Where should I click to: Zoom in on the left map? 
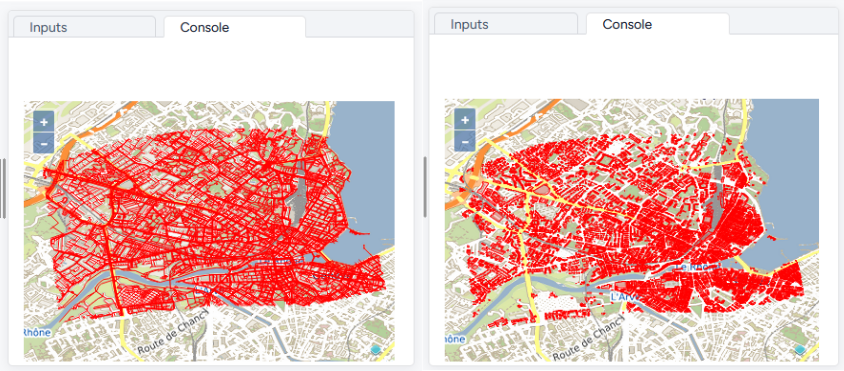[x=44, y=122]
